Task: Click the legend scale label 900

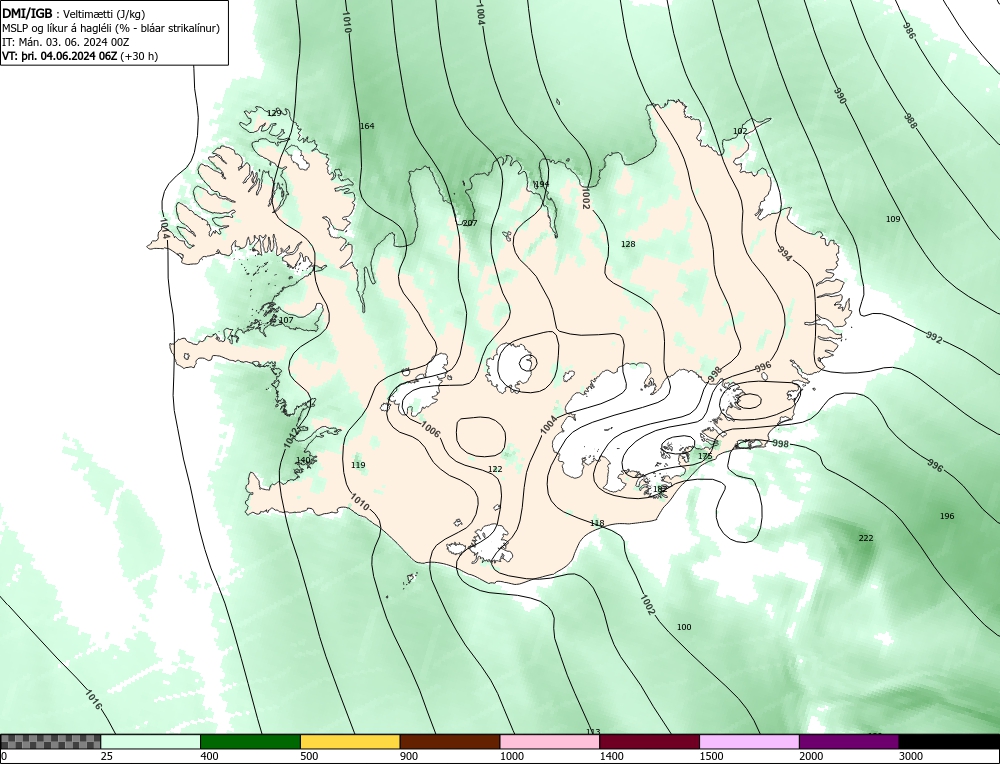Action: 409,756
